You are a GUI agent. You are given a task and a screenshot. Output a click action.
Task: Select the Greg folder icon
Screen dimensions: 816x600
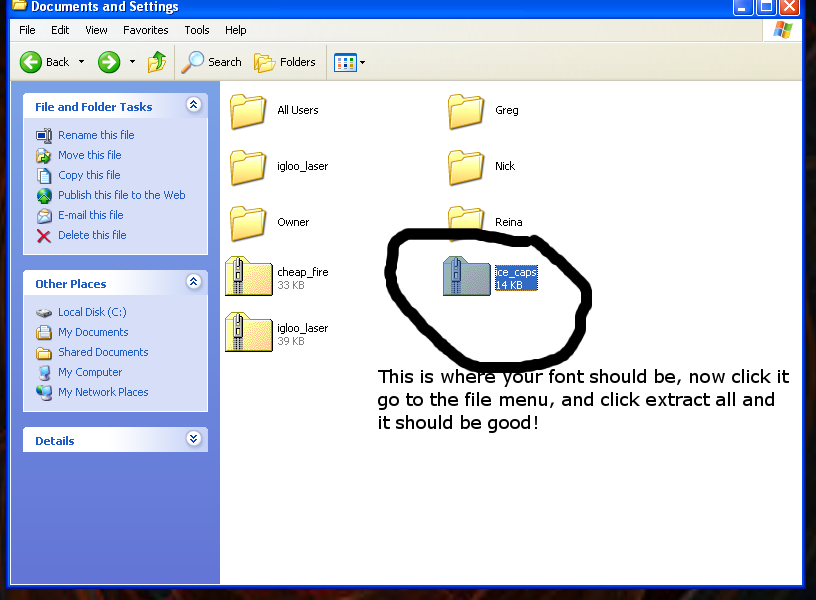pyautogui.click(x=466, y=111)
